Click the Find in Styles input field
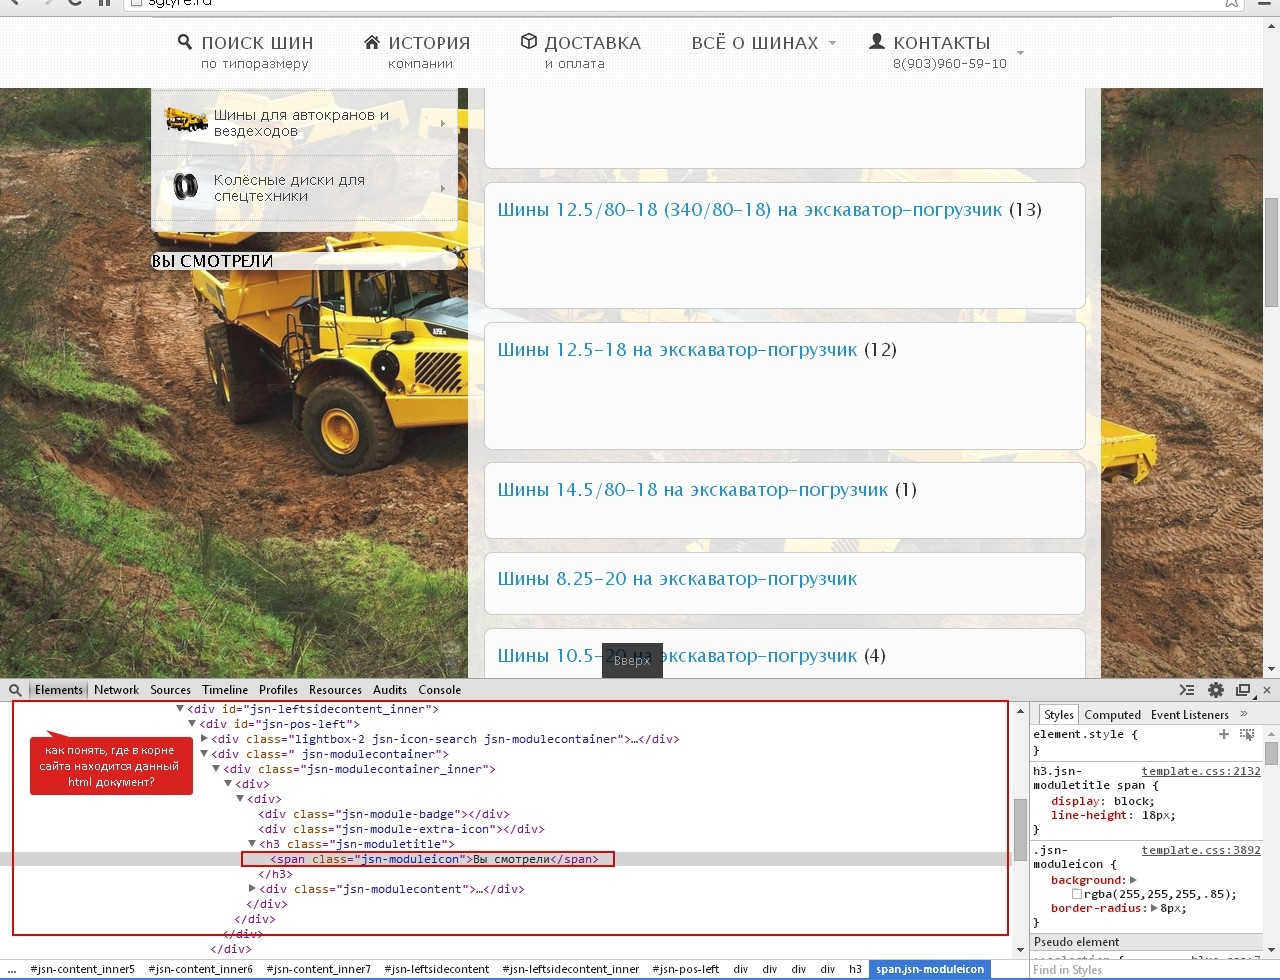1280x980 pixels. (1140, 969)
